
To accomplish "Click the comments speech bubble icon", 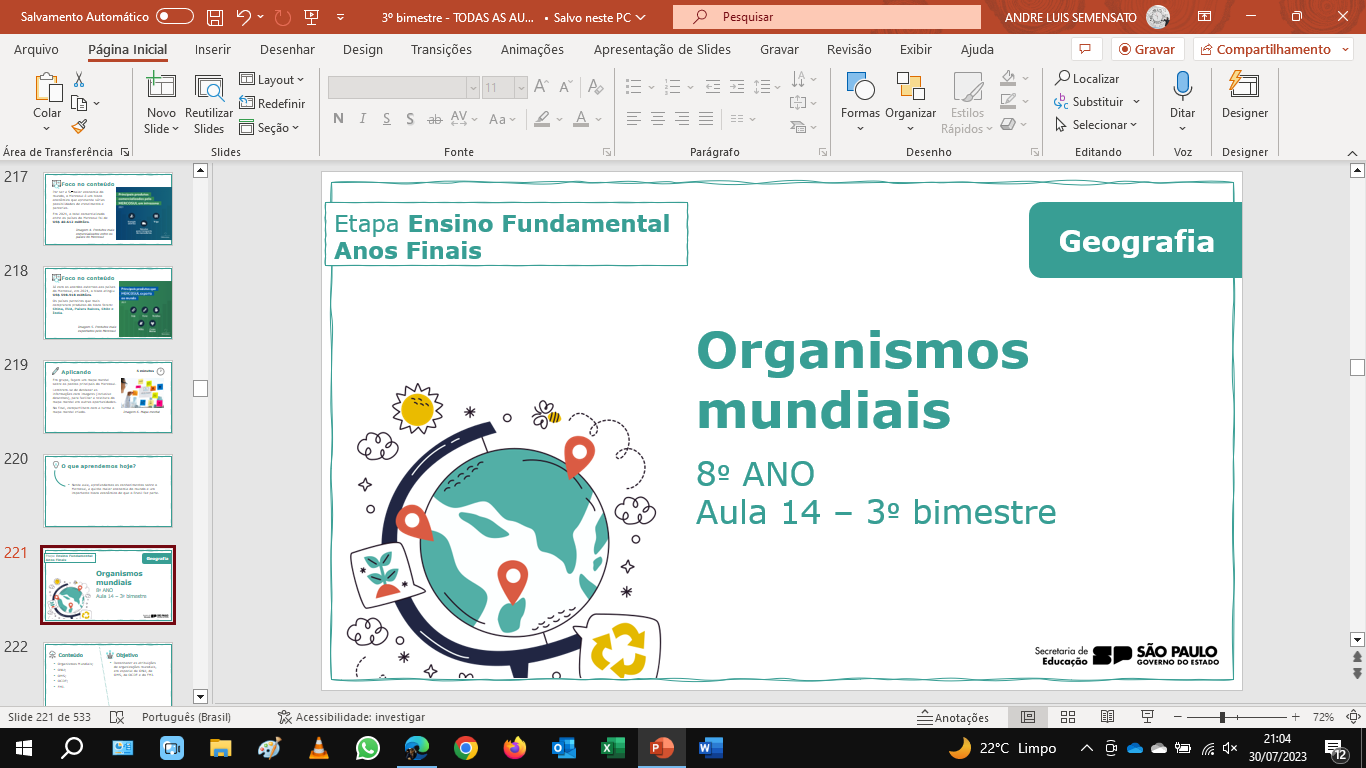I will pos(1085,49).
